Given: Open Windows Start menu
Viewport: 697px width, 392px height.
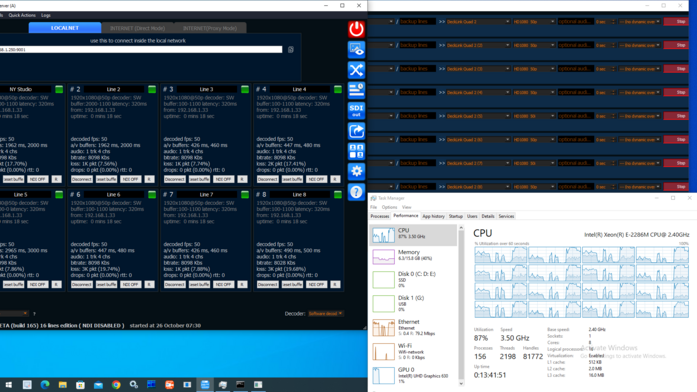Looking at the screenshot, I should tap(9, 384).
